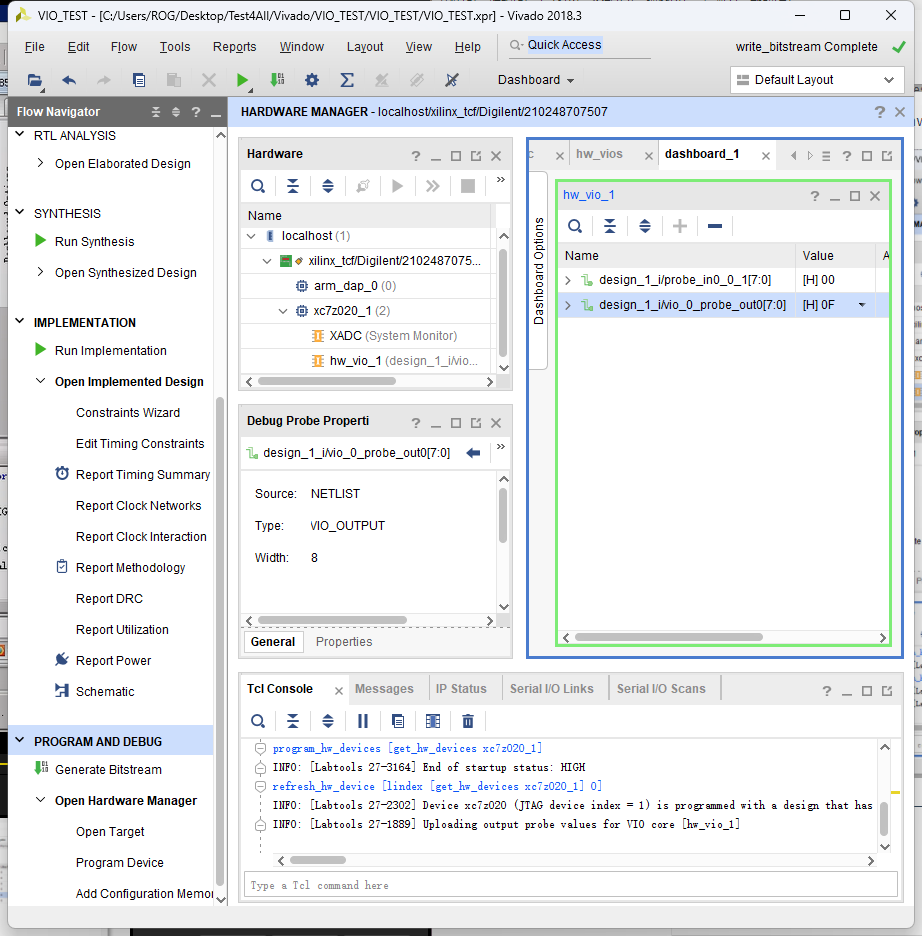The width and height of the screenshot is (922, 936).
Task: Select Properties tab in Debug Probe Properties
Action: click(x=344, y=642)
